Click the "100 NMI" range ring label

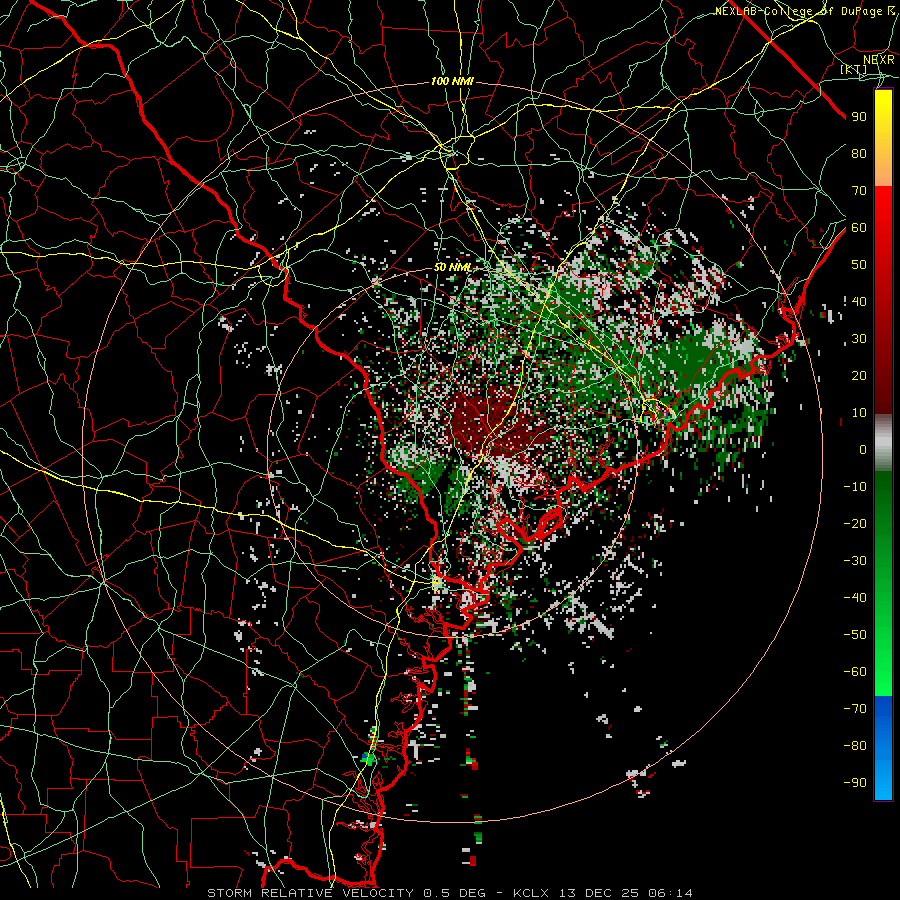(452, 82)
